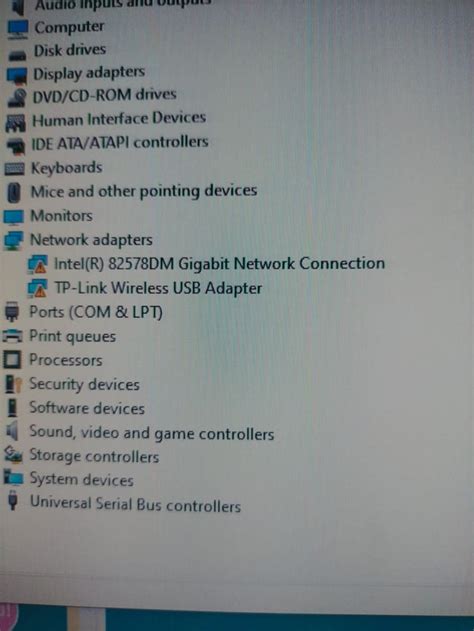This screenshot has height=631, width=474.
Task: Click the Sound, video and game controllers speaker icon
Action: [x=12, y=431]
